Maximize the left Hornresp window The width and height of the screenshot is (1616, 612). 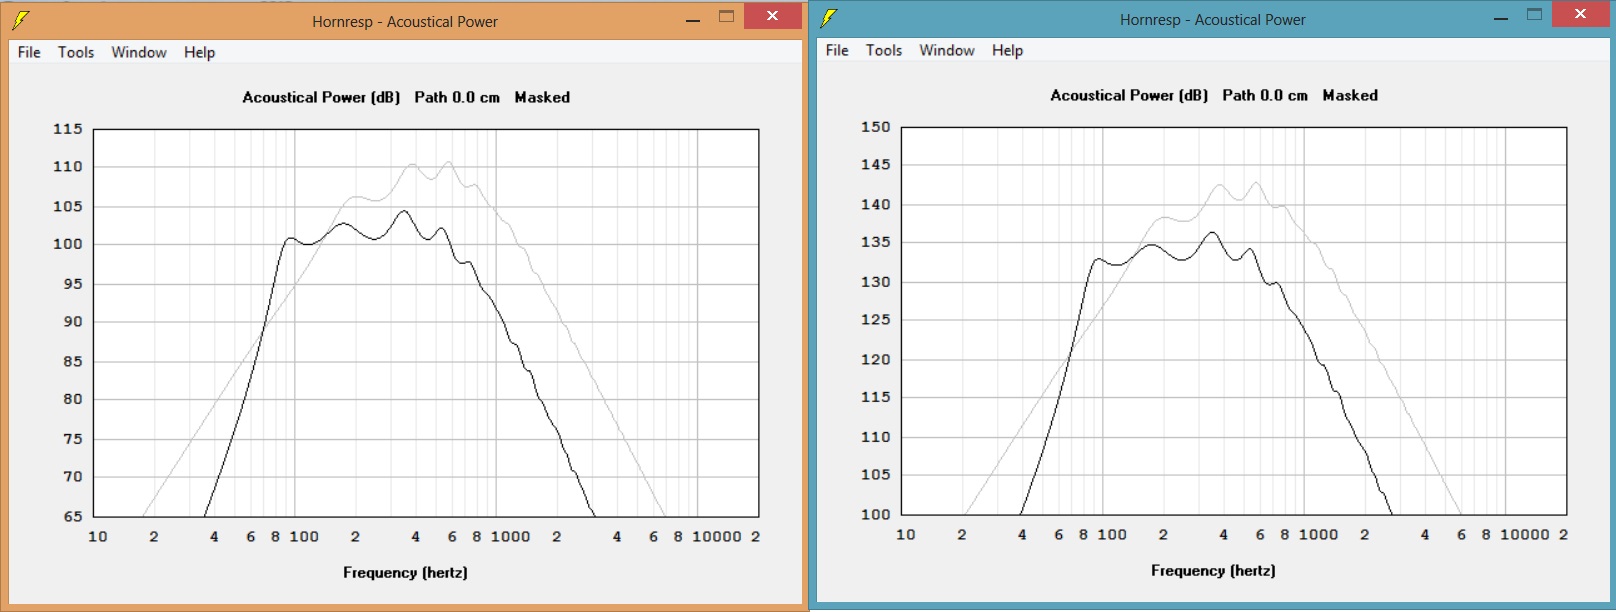click(x=727, y=17)
